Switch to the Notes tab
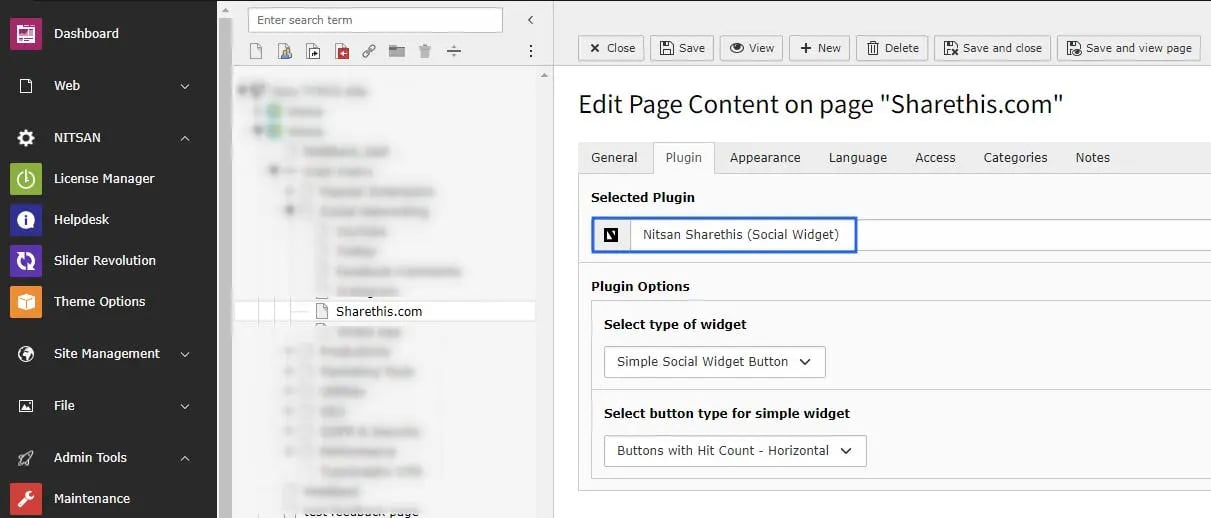This screenshot has width=1211, height=518. (1092, 158)
